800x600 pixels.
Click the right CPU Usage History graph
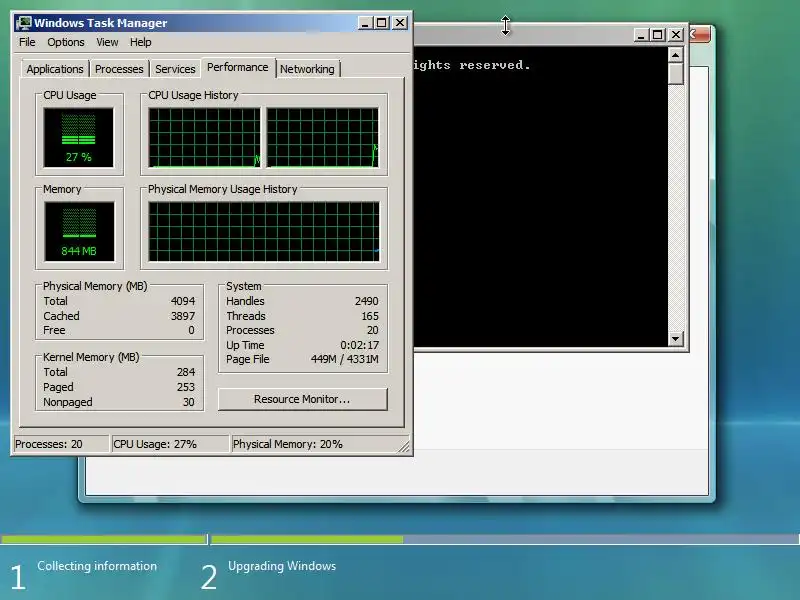coord(322,137)
